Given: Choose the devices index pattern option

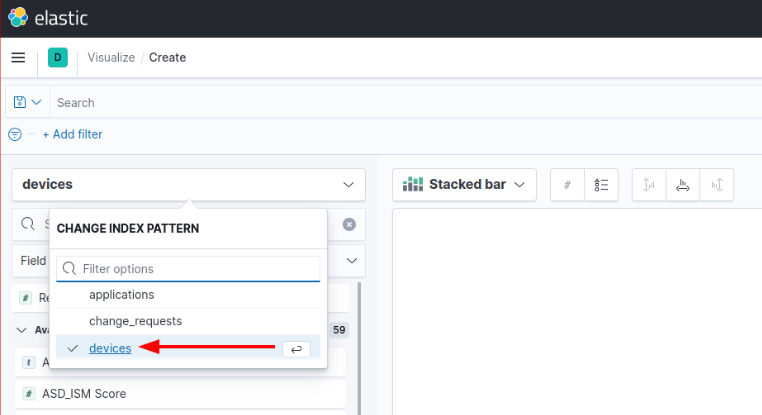Looking at the screenshot, I should pyautogui.click(x=110, y=348).
